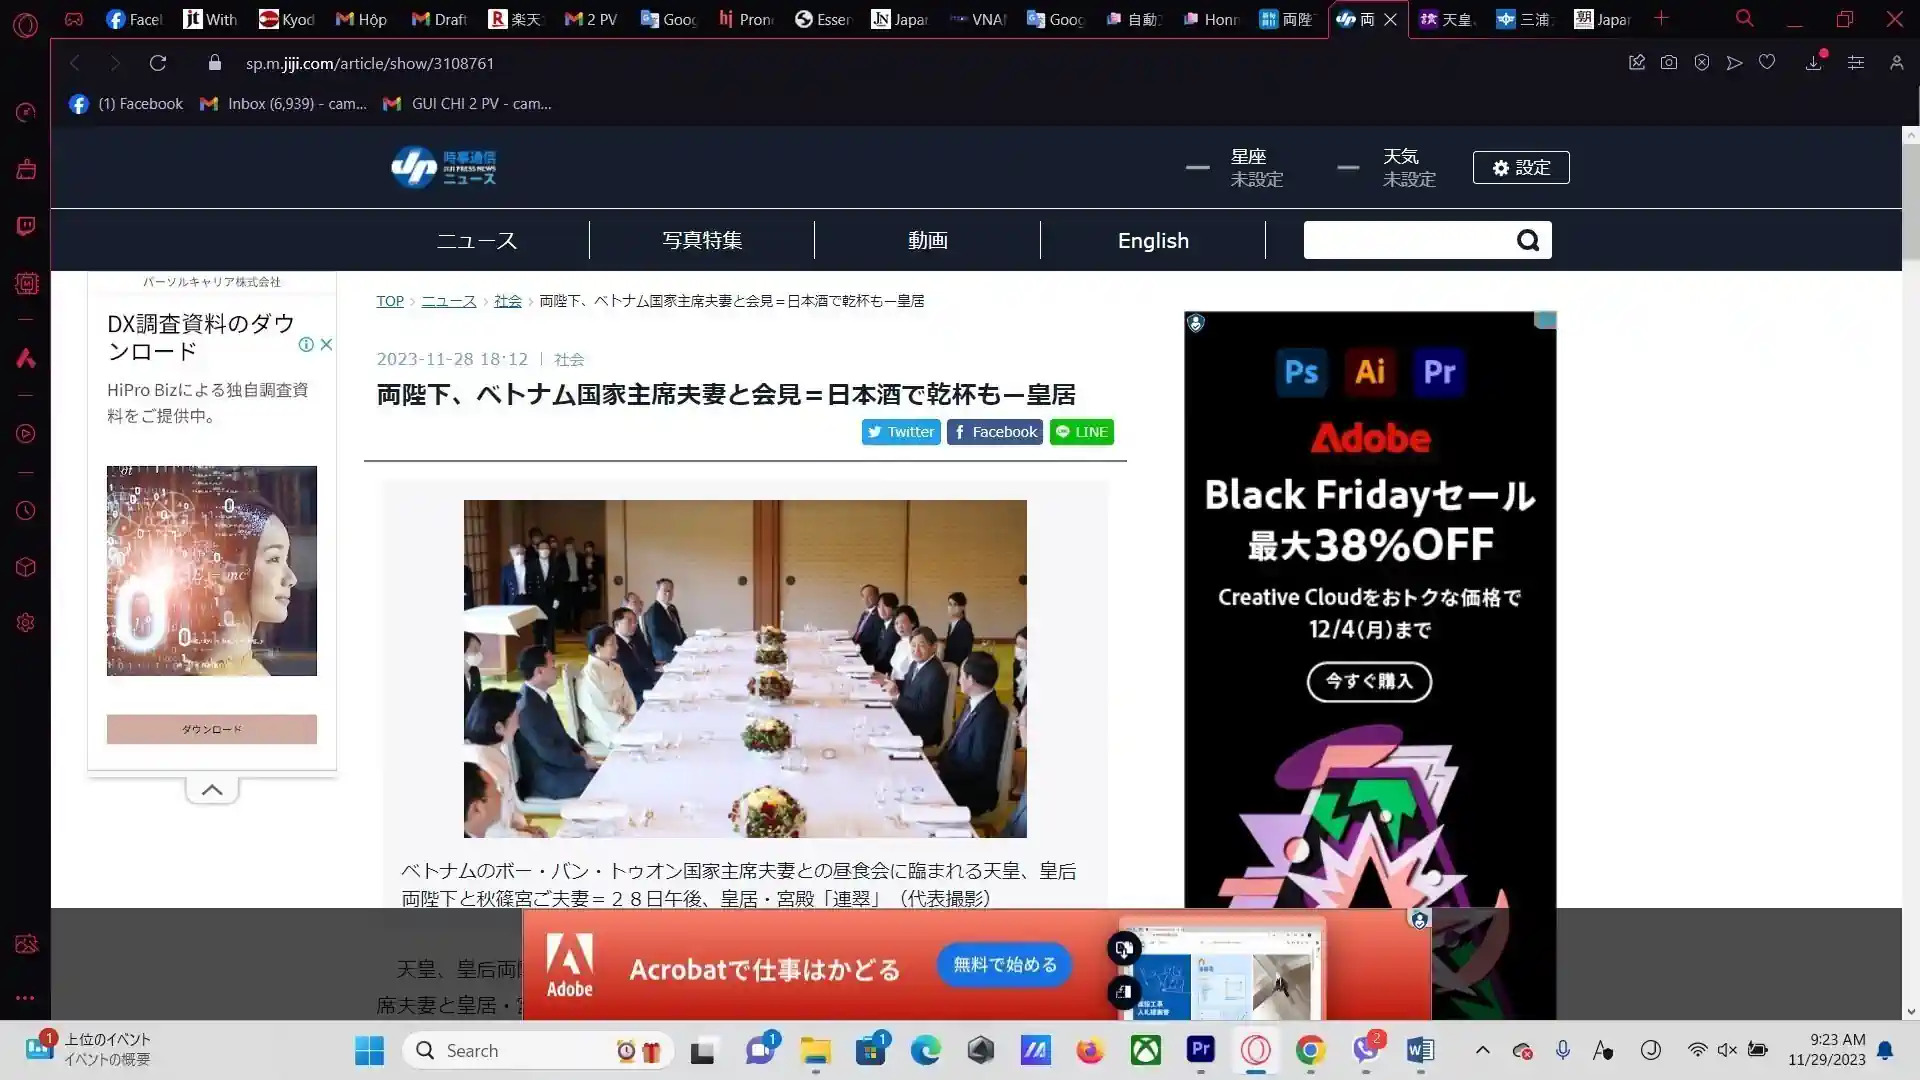1920x1080 pixels.
Task: Click the Easy Setup sliders icon
Action: 1856,63
